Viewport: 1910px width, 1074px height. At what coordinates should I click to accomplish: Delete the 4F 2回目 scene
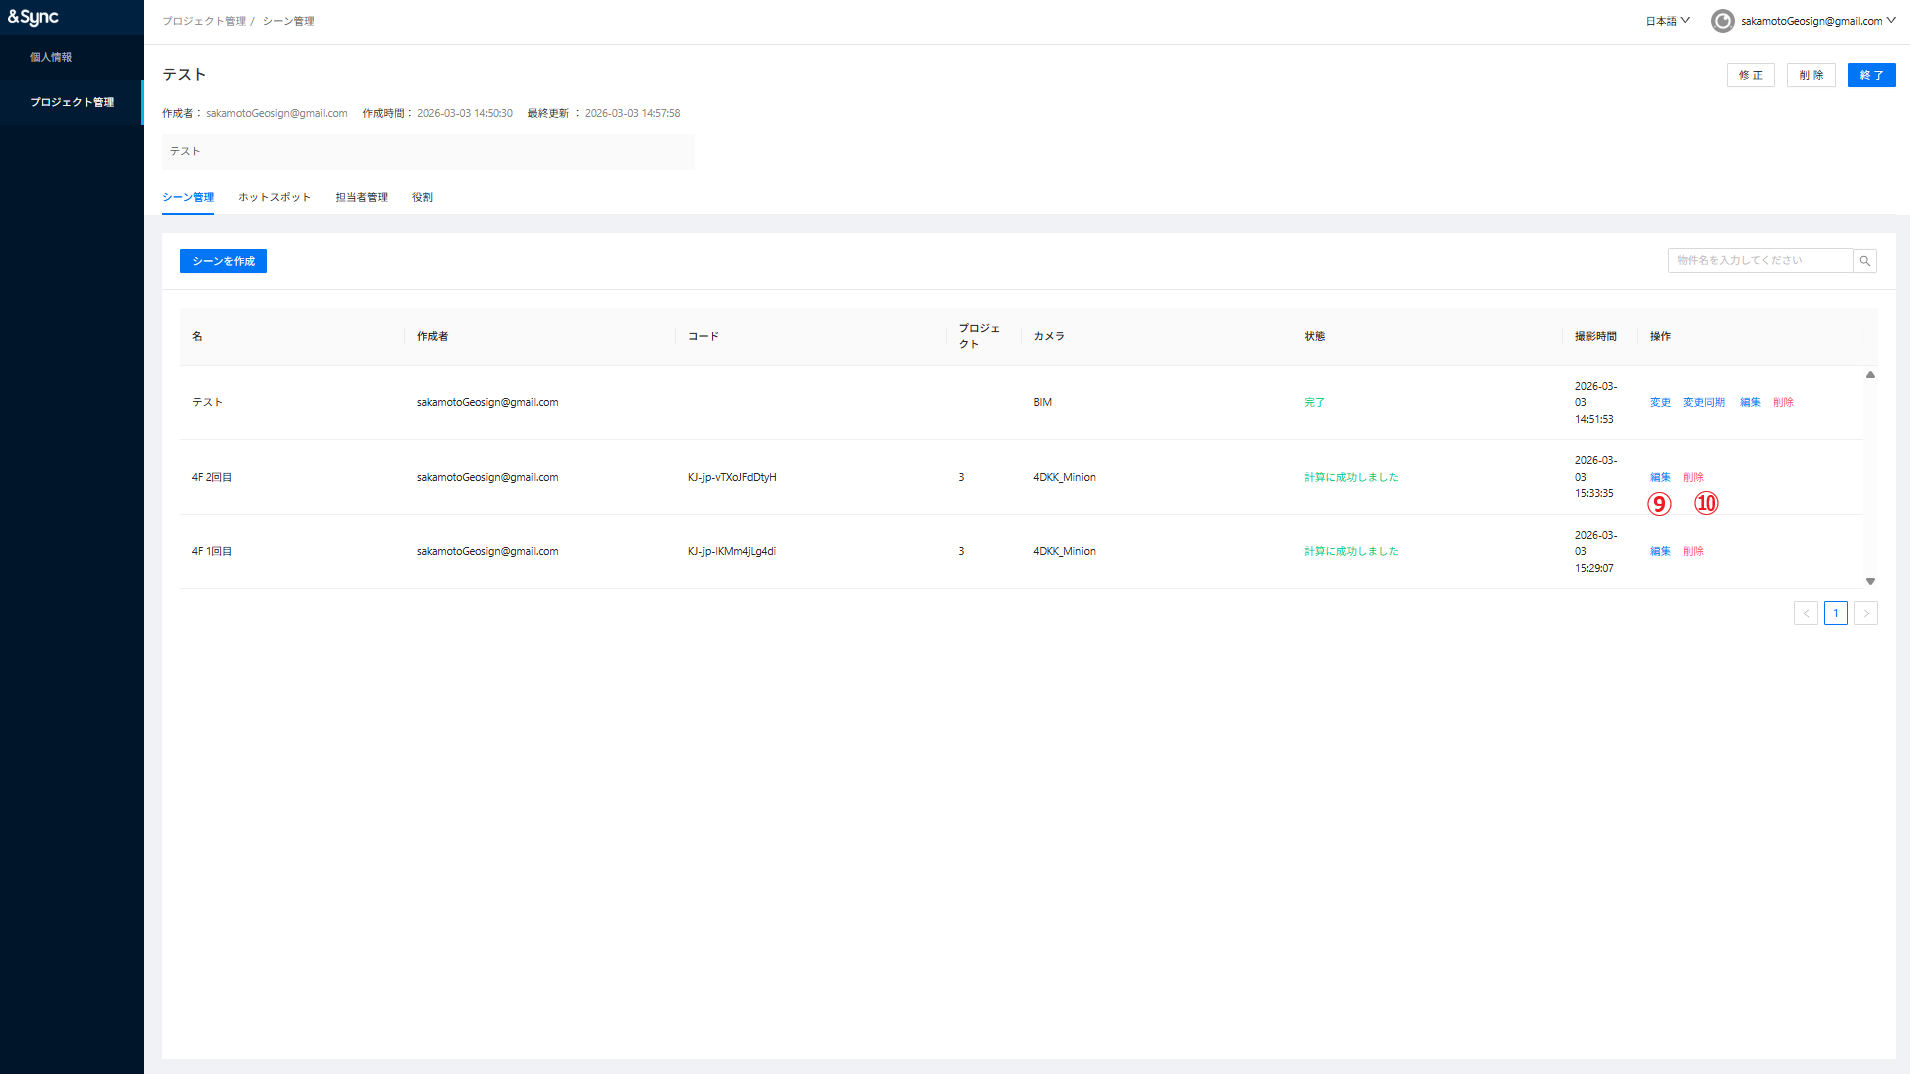coord(1693,477)
